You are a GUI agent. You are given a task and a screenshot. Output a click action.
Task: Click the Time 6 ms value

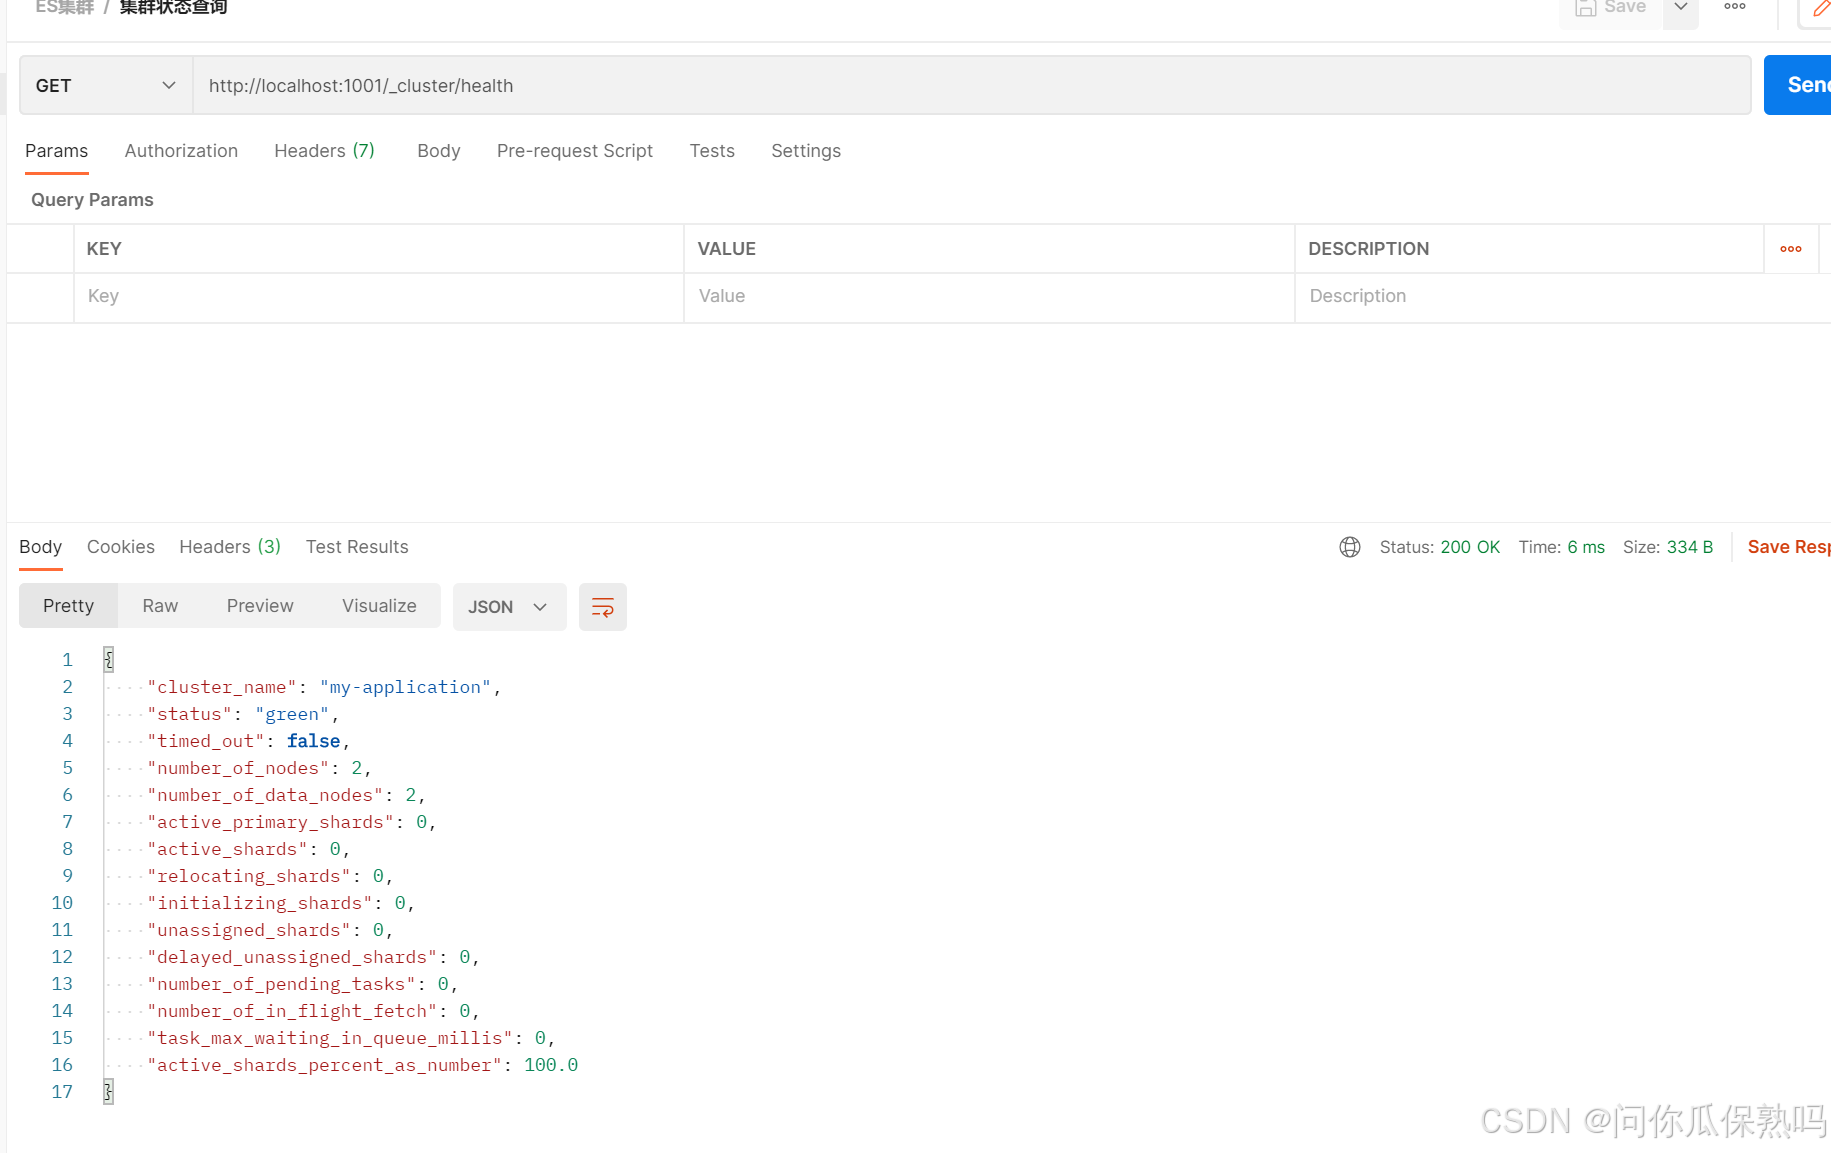(1585, 547)
